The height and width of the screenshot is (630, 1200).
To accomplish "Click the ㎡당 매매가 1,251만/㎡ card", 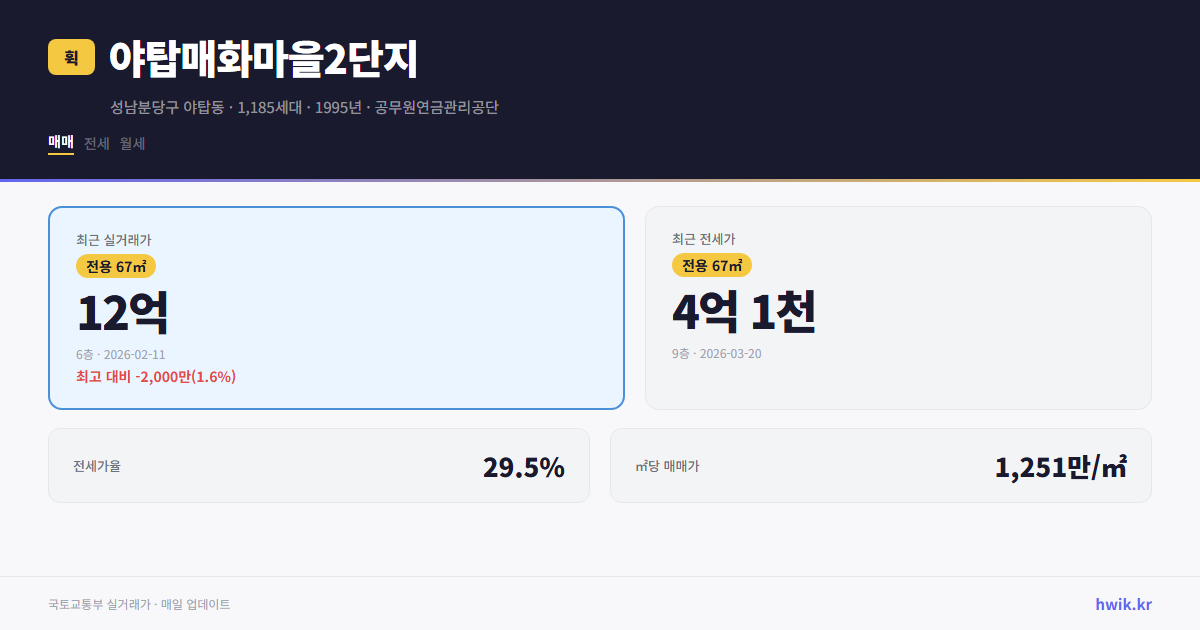I will [x=880, y=465].
